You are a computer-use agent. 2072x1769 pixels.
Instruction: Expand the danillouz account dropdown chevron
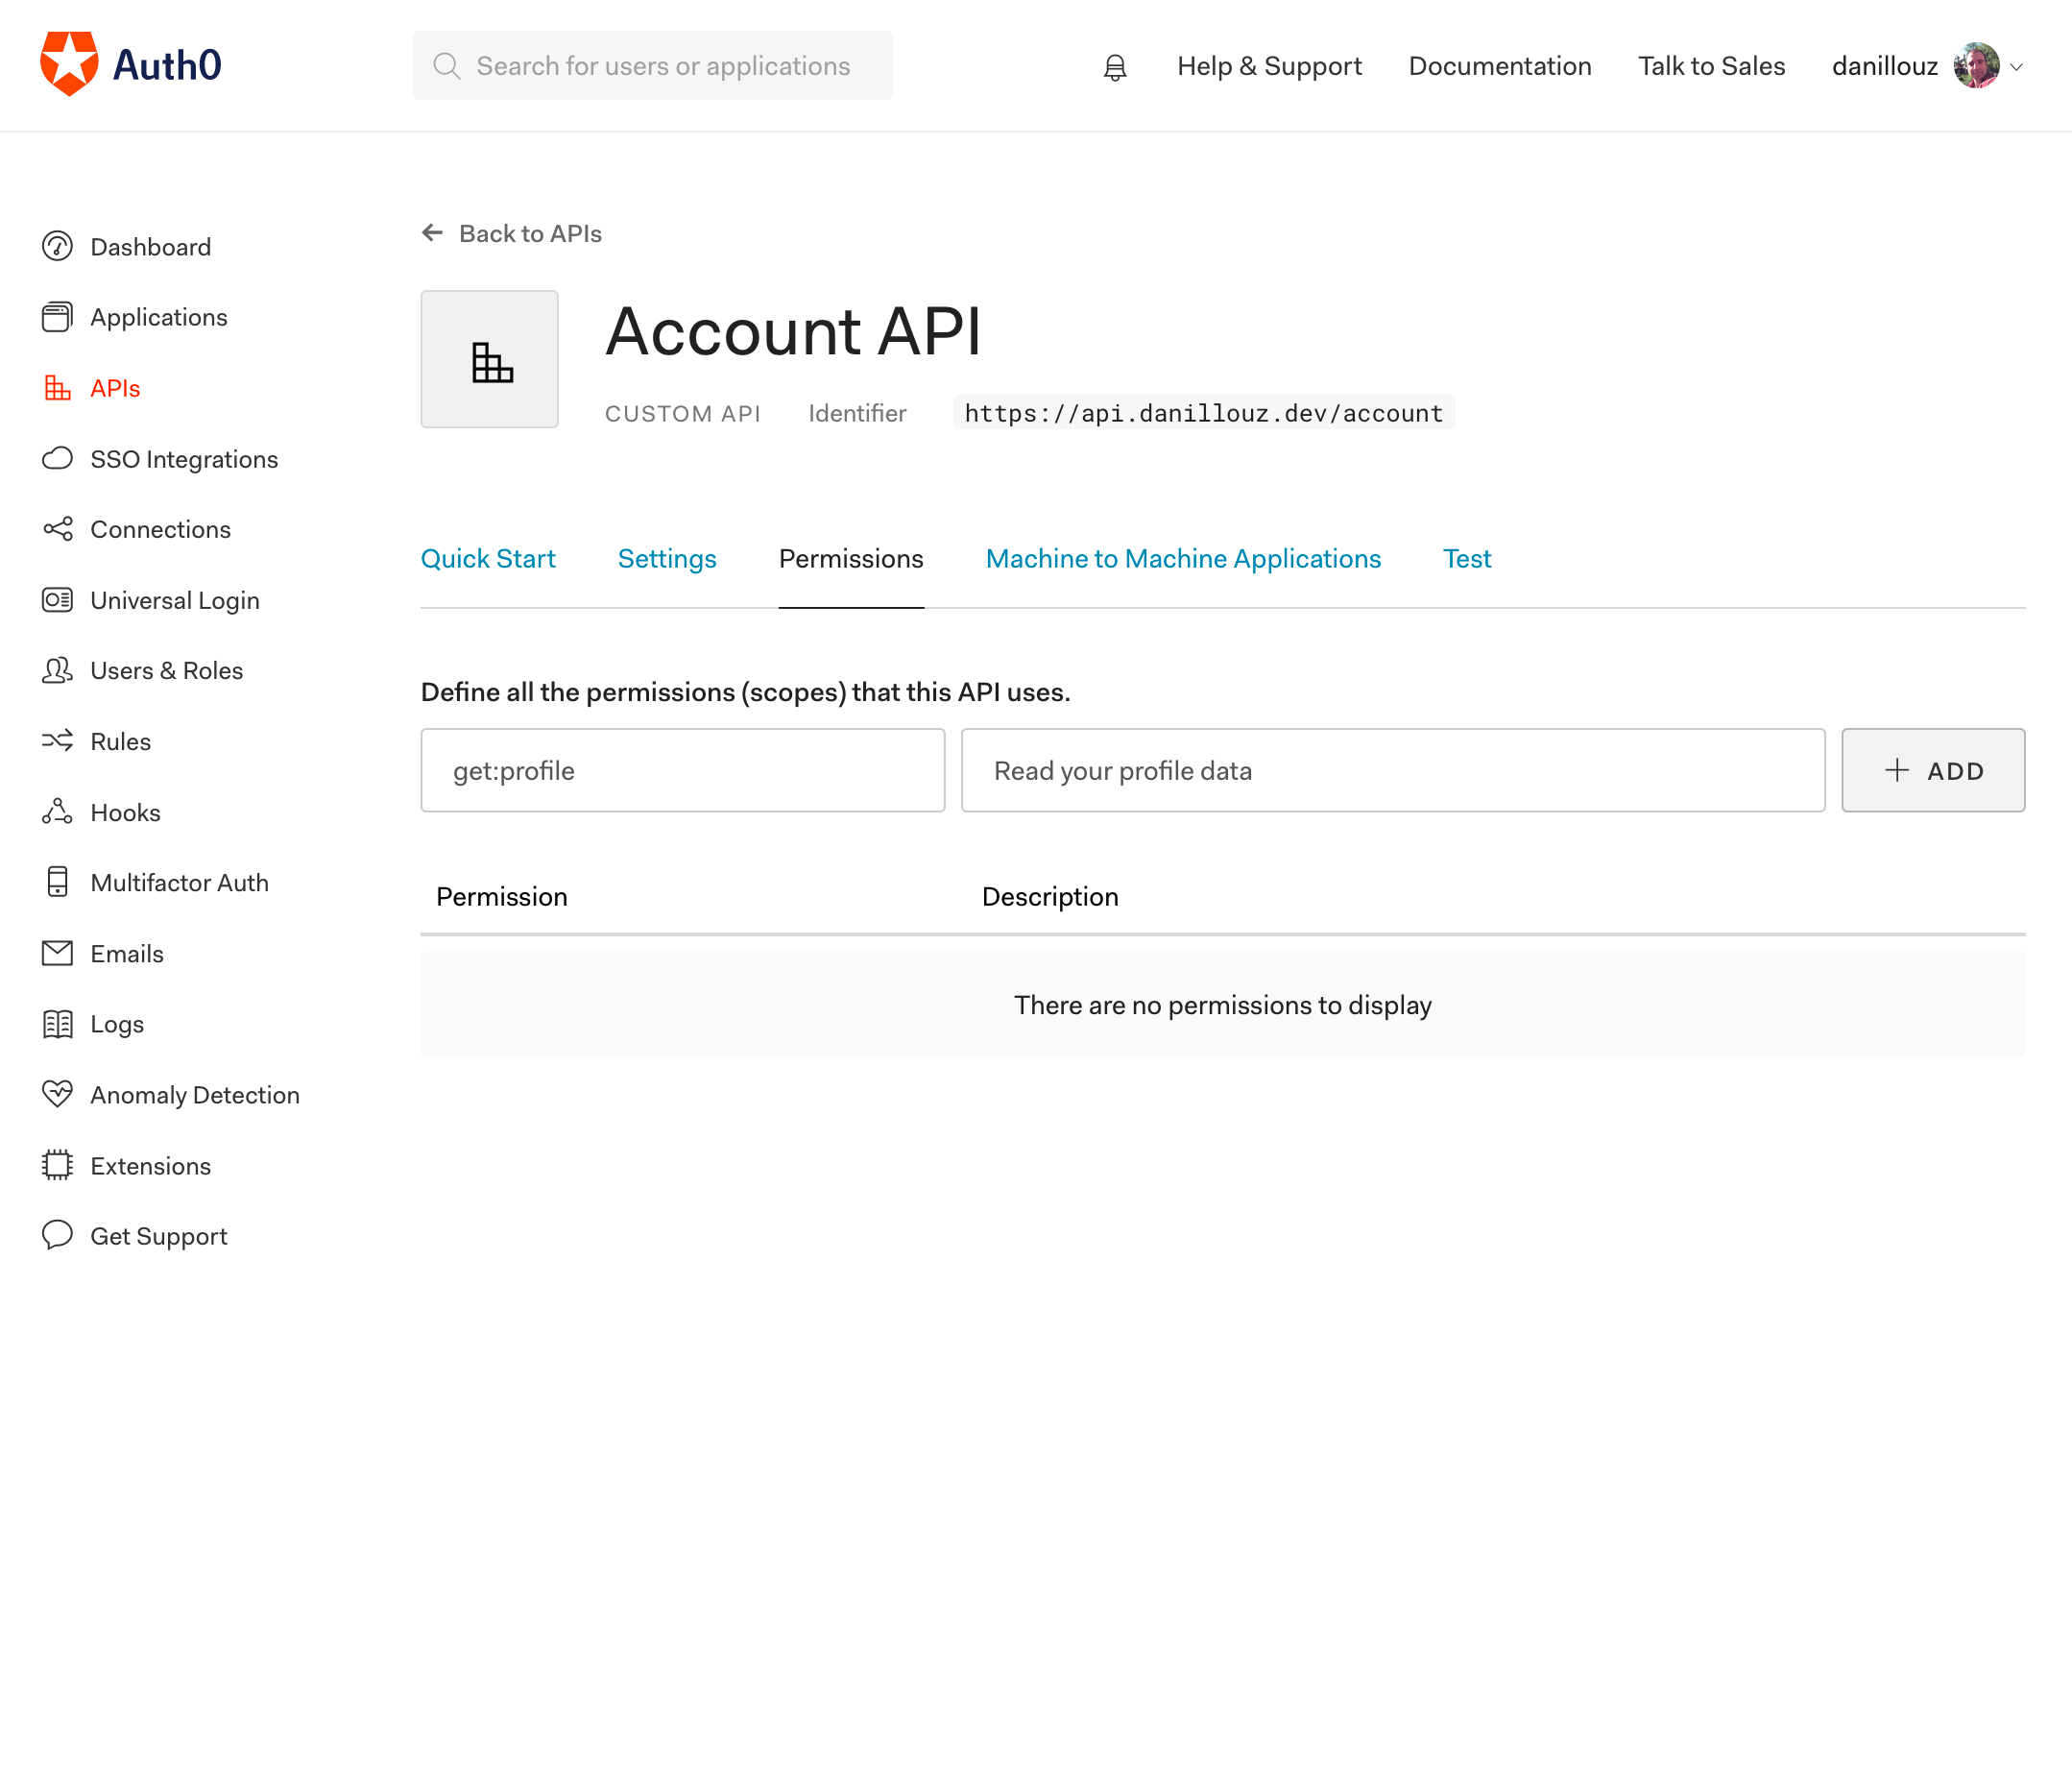[x=2017, y=67]
